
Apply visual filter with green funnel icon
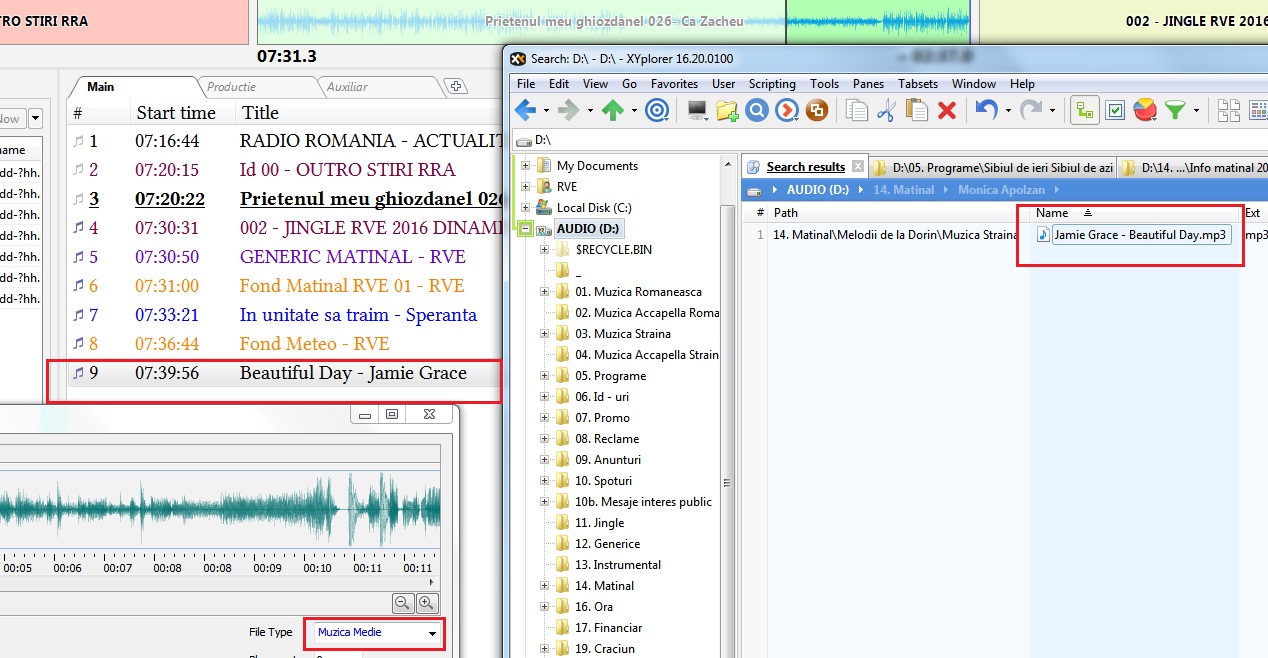coord(1176,110)
